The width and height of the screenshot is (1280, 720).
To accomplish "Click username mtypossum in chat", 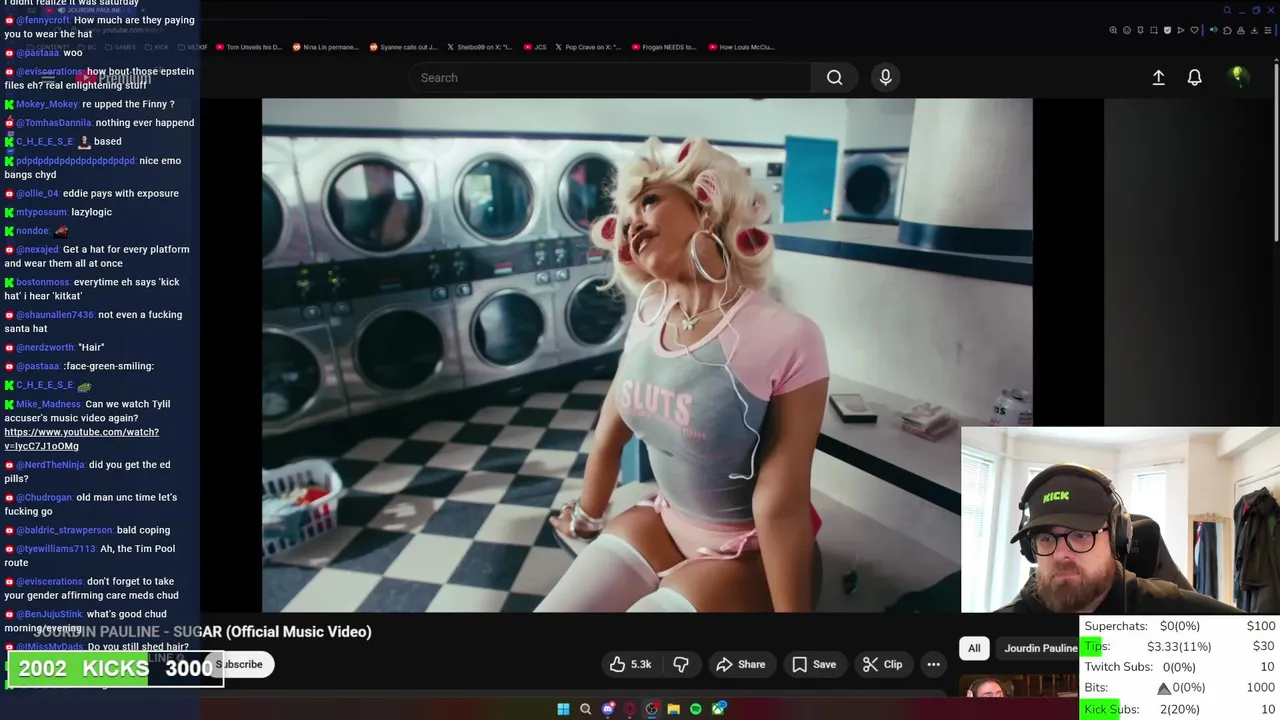I will point(41,212).
